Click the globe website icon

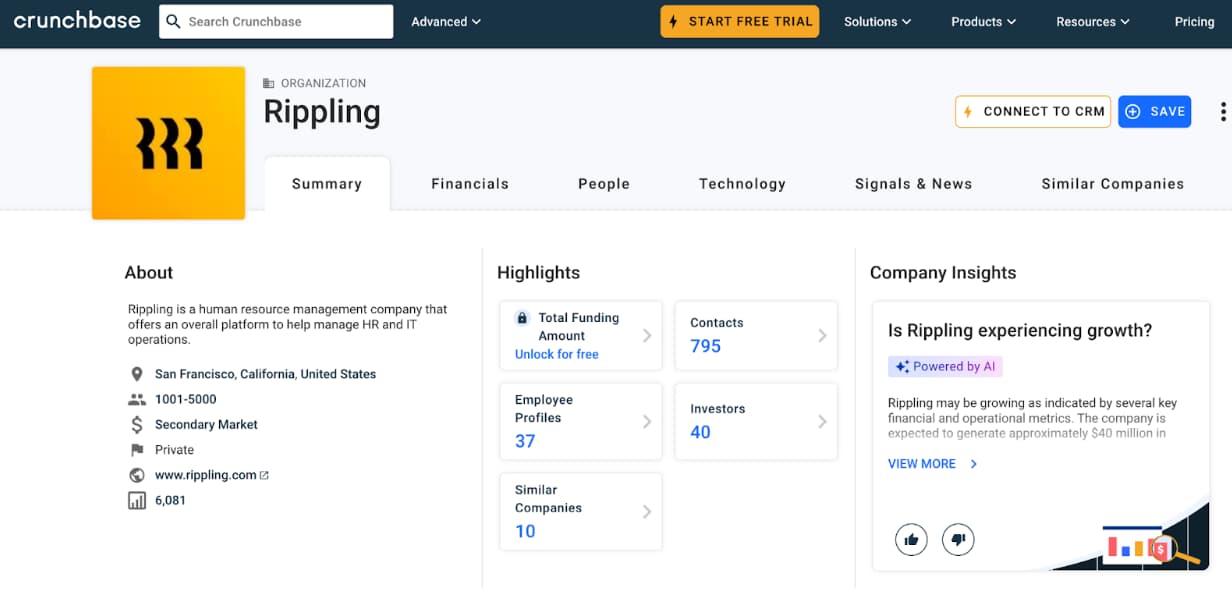[137, 475]
